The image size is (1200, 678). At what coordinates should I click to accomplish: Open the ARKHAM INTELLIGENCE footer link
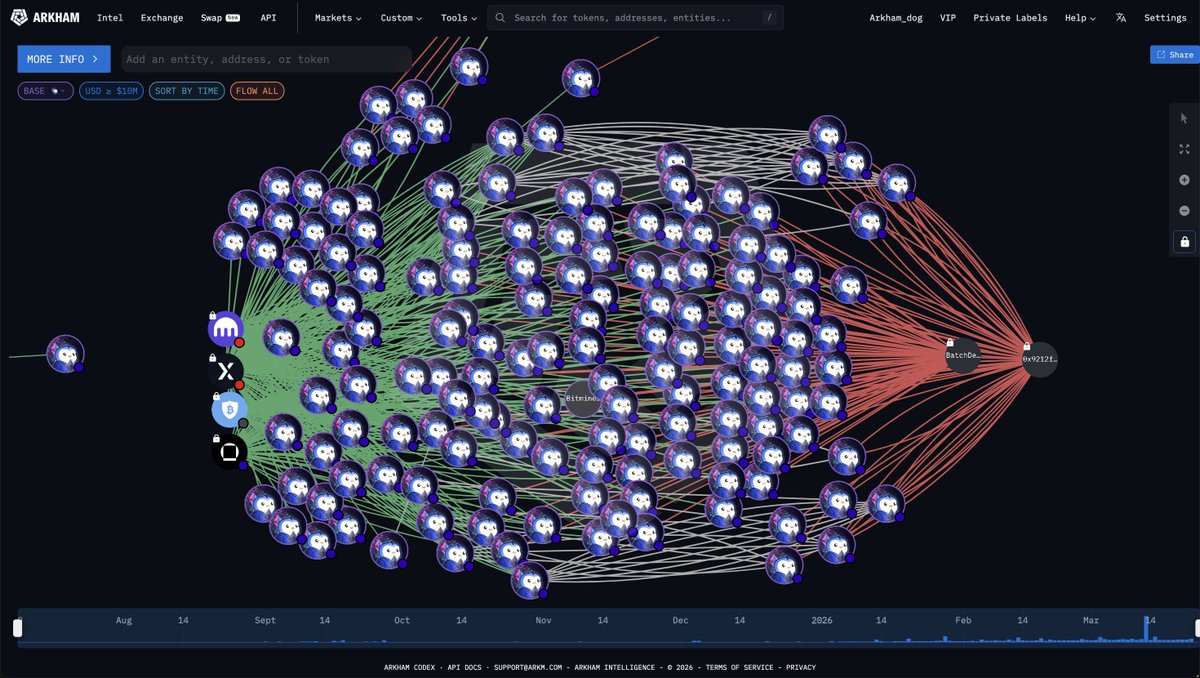[x=615, y=667]
